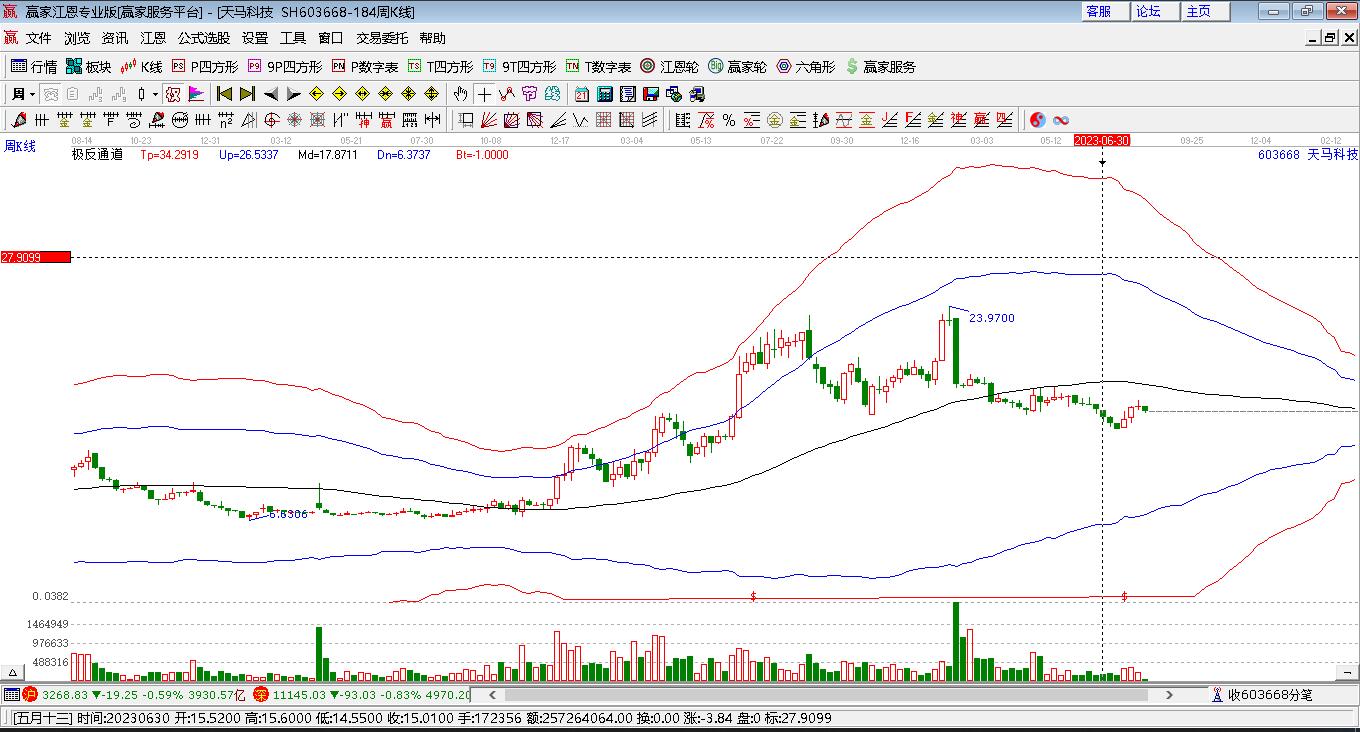The height and width of the screenshot is (732, 1360).
Task: Click the 23.9700 high price label
Action: click(x=992, y=318)
